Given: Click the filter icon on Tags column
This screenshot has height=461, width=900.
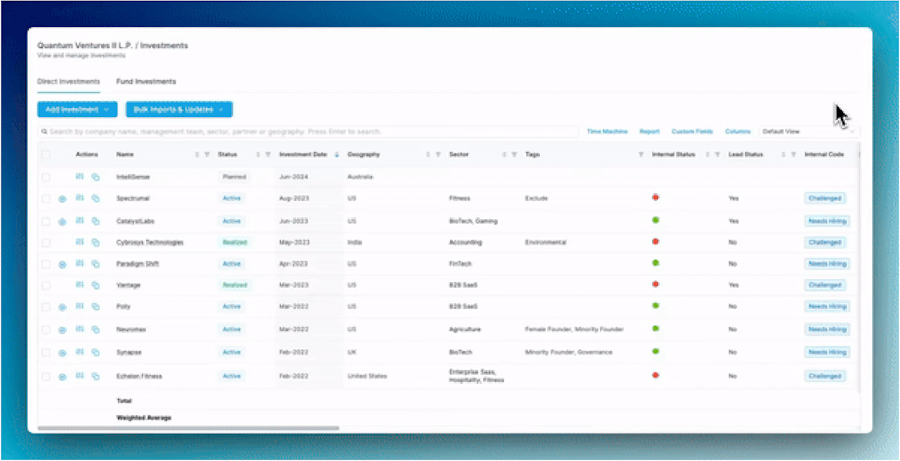Looking at the screenshot, I should [641, 155].
